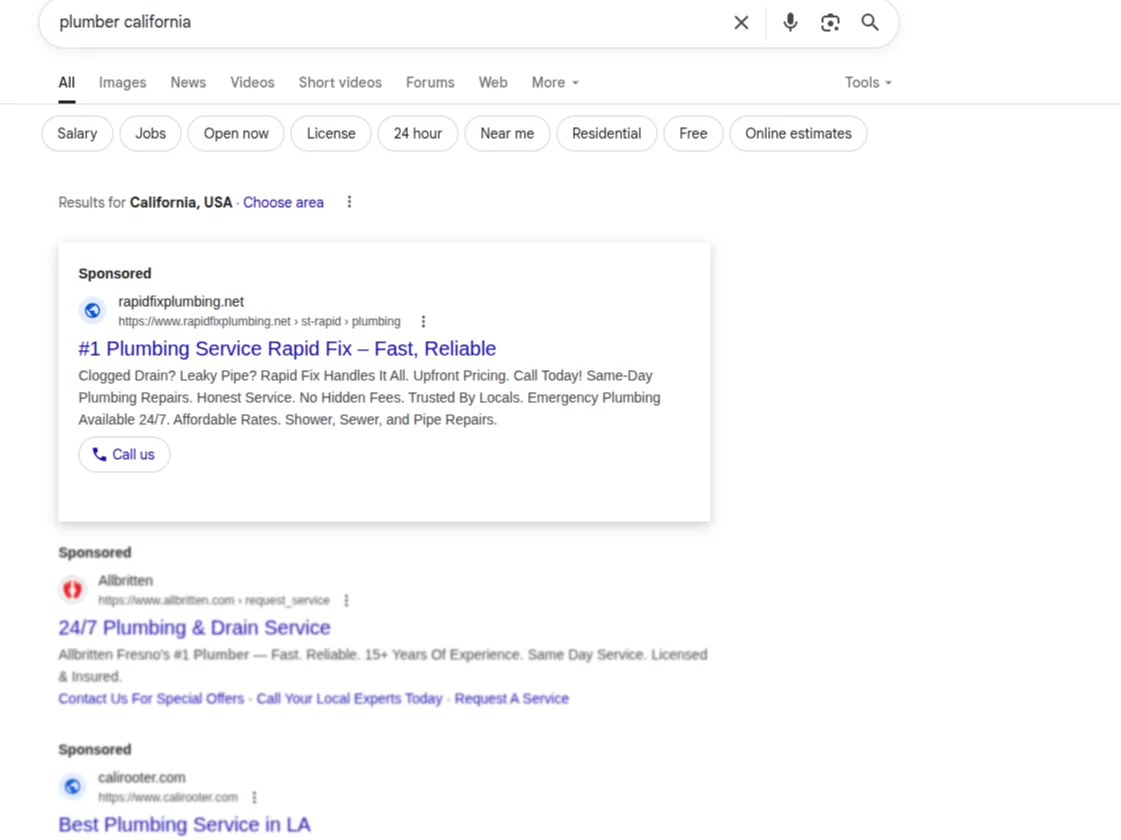This screenshot has width=1121, height=840.
Task: Expand the More dropdown
Action: point(555,83)
